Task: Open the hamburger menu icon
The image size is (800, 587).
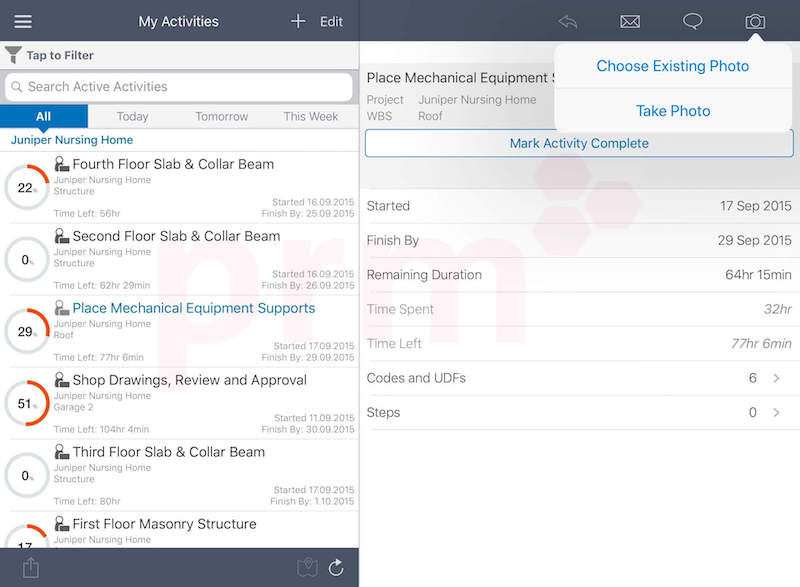Action: 23,21
